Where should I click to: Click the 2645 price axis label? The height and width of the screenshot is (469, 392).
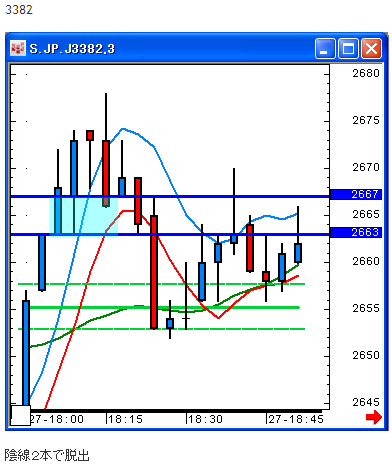coord(366,402)
